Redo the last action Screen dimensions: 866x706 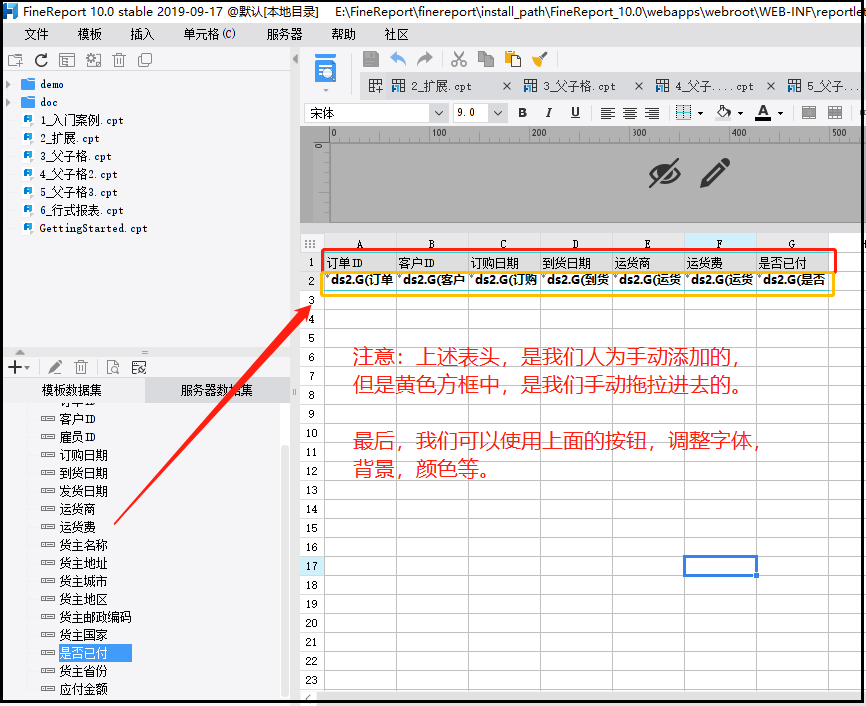click(425, 59)
